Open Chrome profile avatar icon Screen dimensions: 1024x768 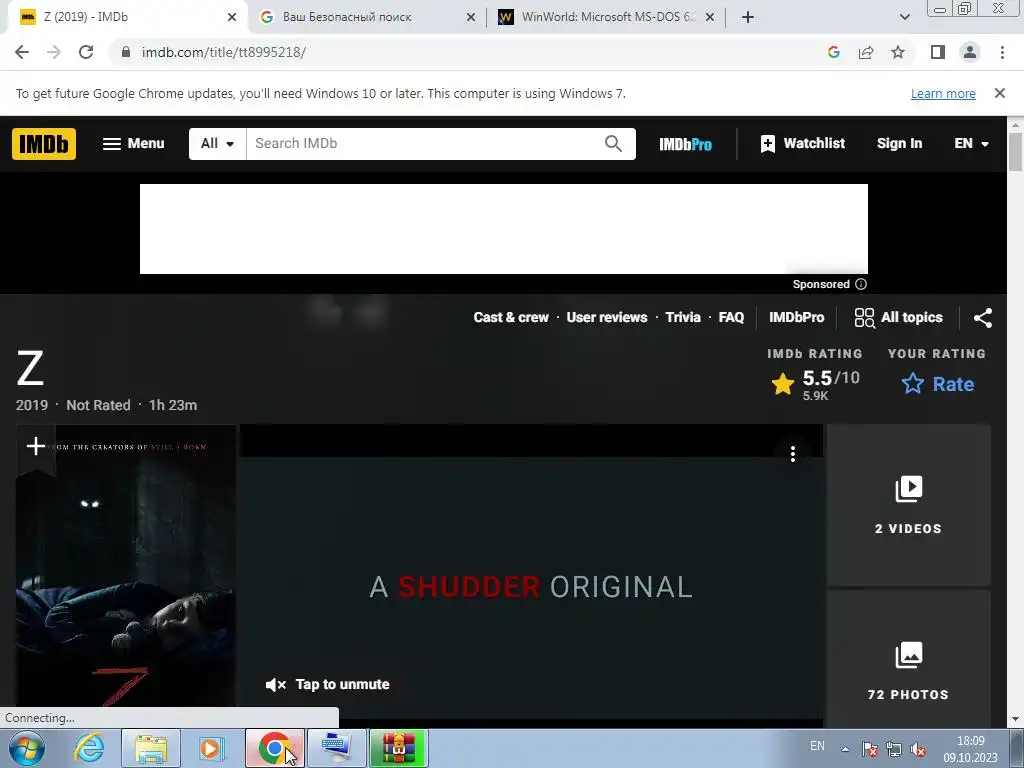point(970,52)
